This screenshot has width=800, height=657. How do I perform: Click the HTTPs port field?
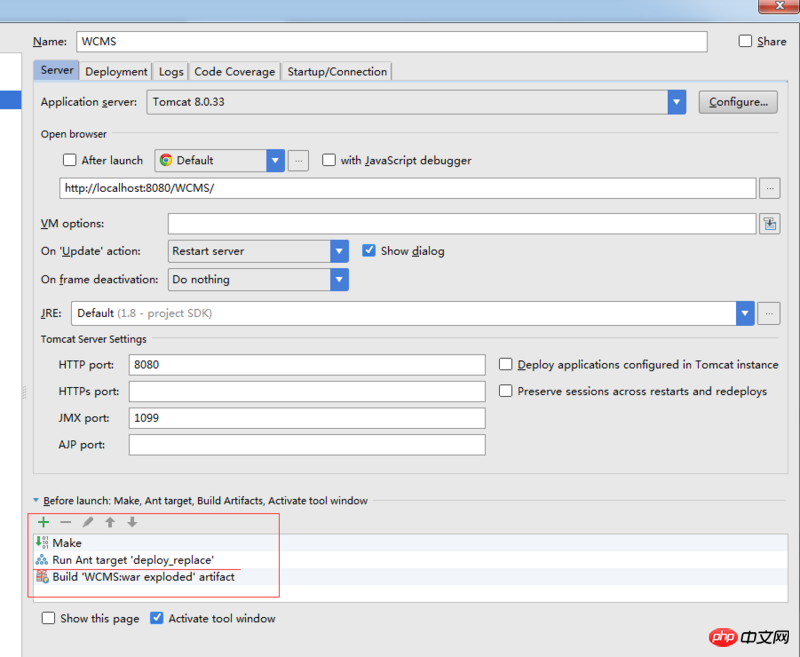(307, 391)
